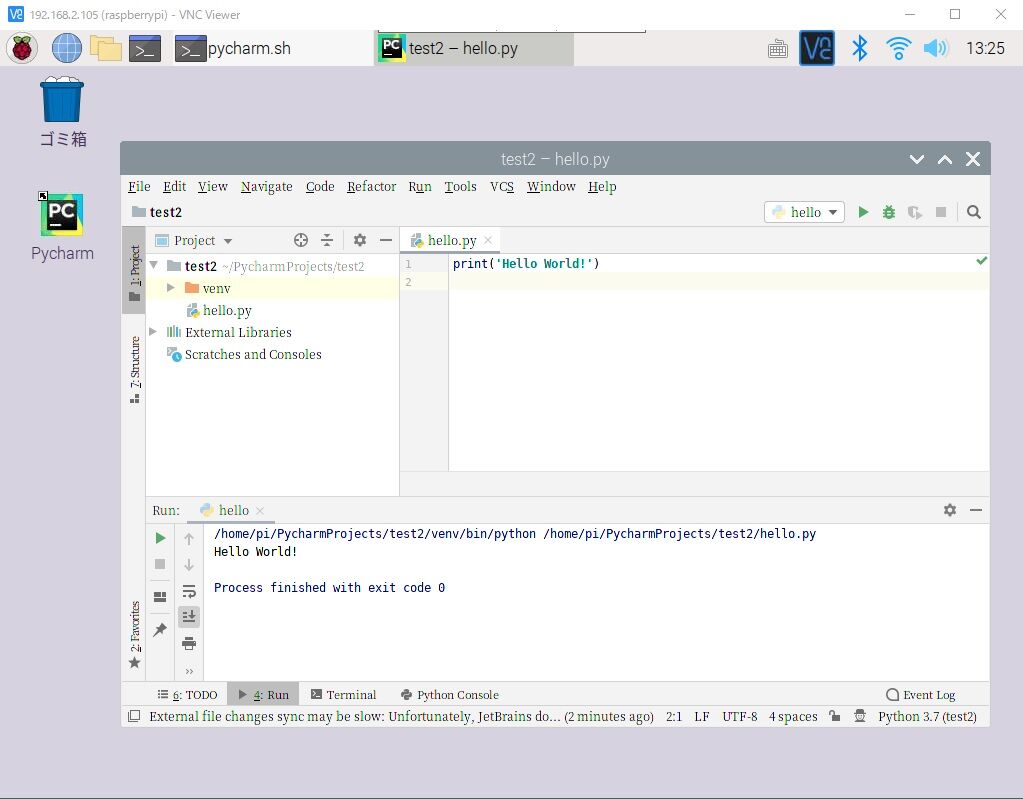1023x799 pixels.
Task: Select hello.py in project tree
Action: pyautogui.click(x=227, y=310)
